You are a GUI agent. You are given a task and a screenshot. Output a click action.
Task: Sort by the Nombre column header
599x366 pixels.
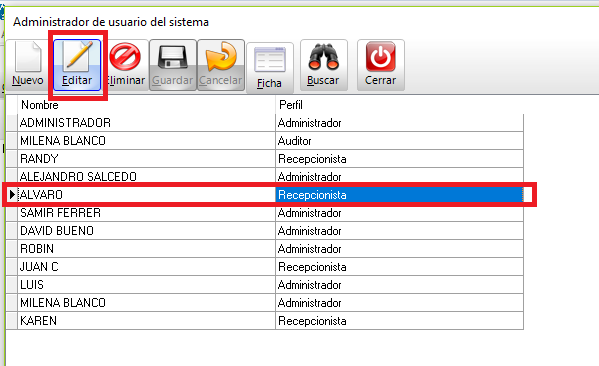(x=146, y=105)
